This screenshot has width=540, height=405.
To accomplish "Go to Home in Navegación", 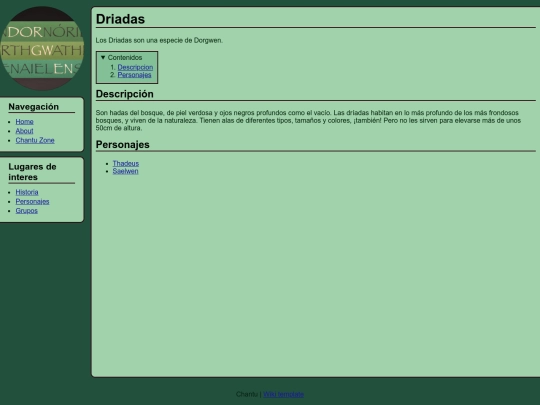I will click(24, 122).
